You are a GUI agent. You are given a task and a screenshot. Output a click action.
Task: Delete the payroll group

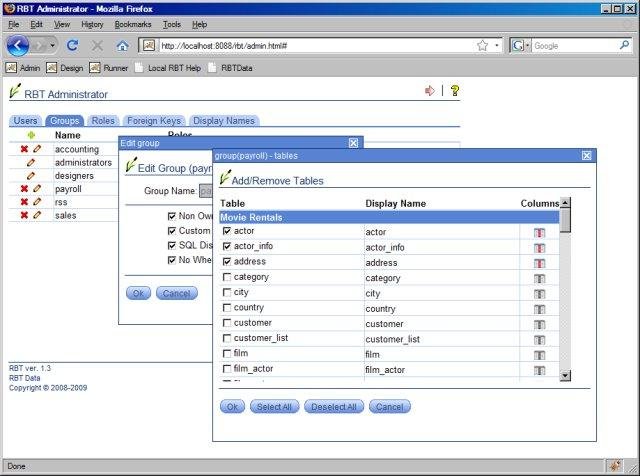click(x=24, y=189)
